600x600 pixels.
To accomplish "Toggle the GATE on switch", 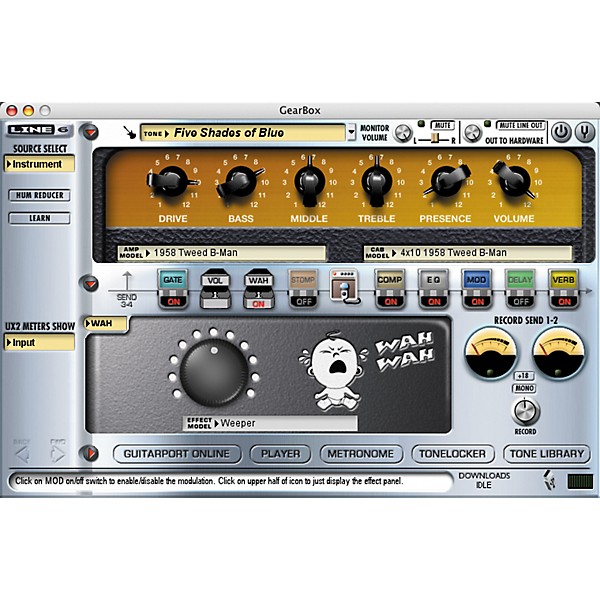I will tap(173, 301).
